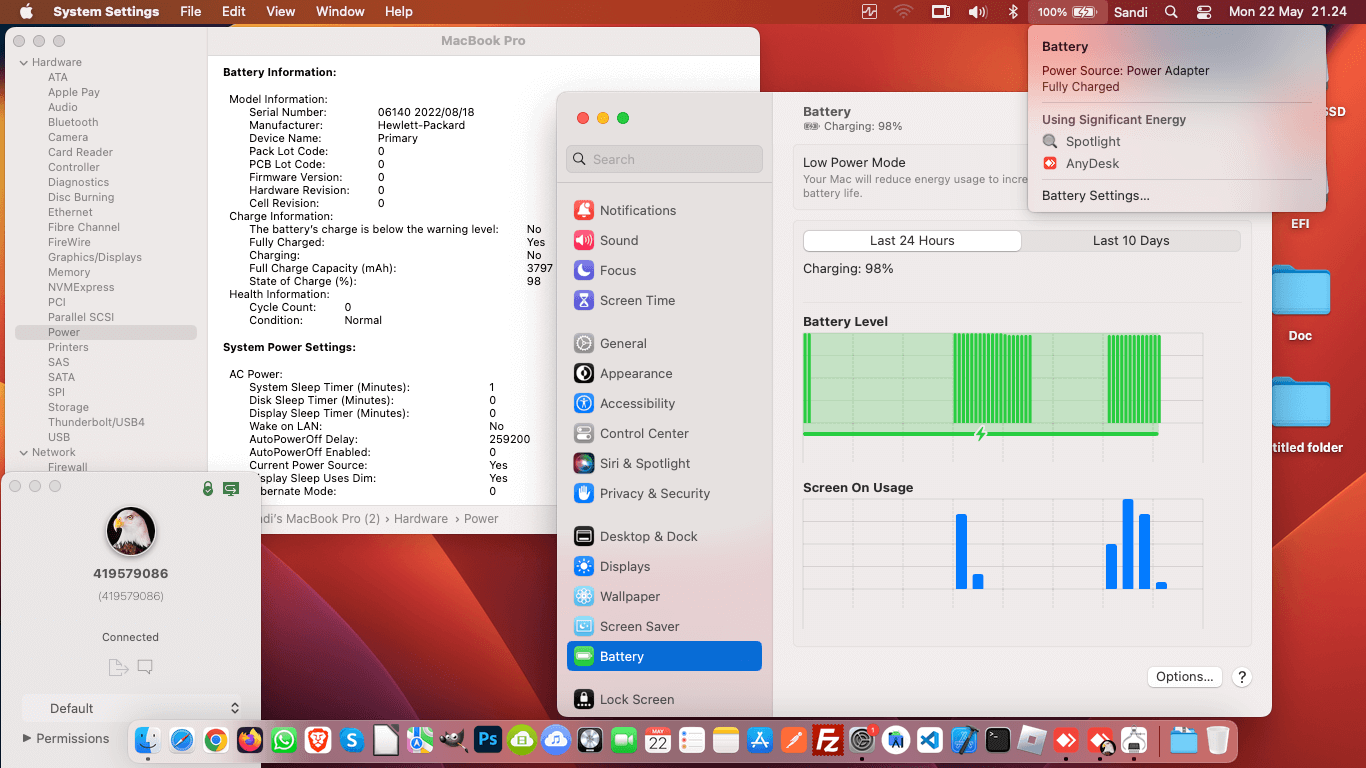1366x768 pixels.
Task: Launch Photoshop from the Dock
Action: click(487, 740)
